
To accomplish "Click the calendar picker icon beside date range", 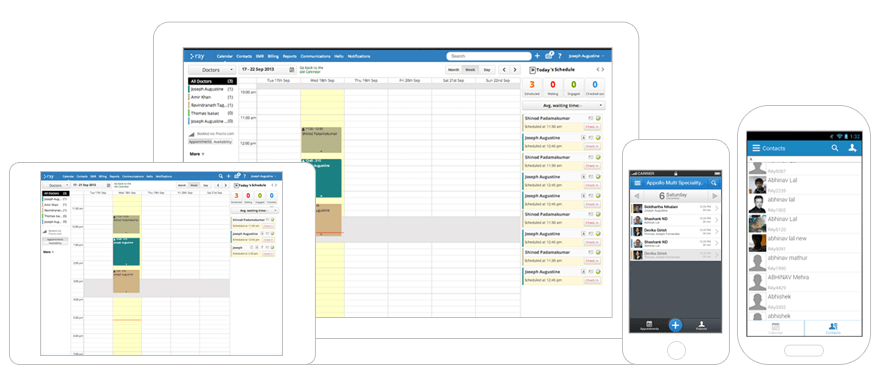I will 292,70.
